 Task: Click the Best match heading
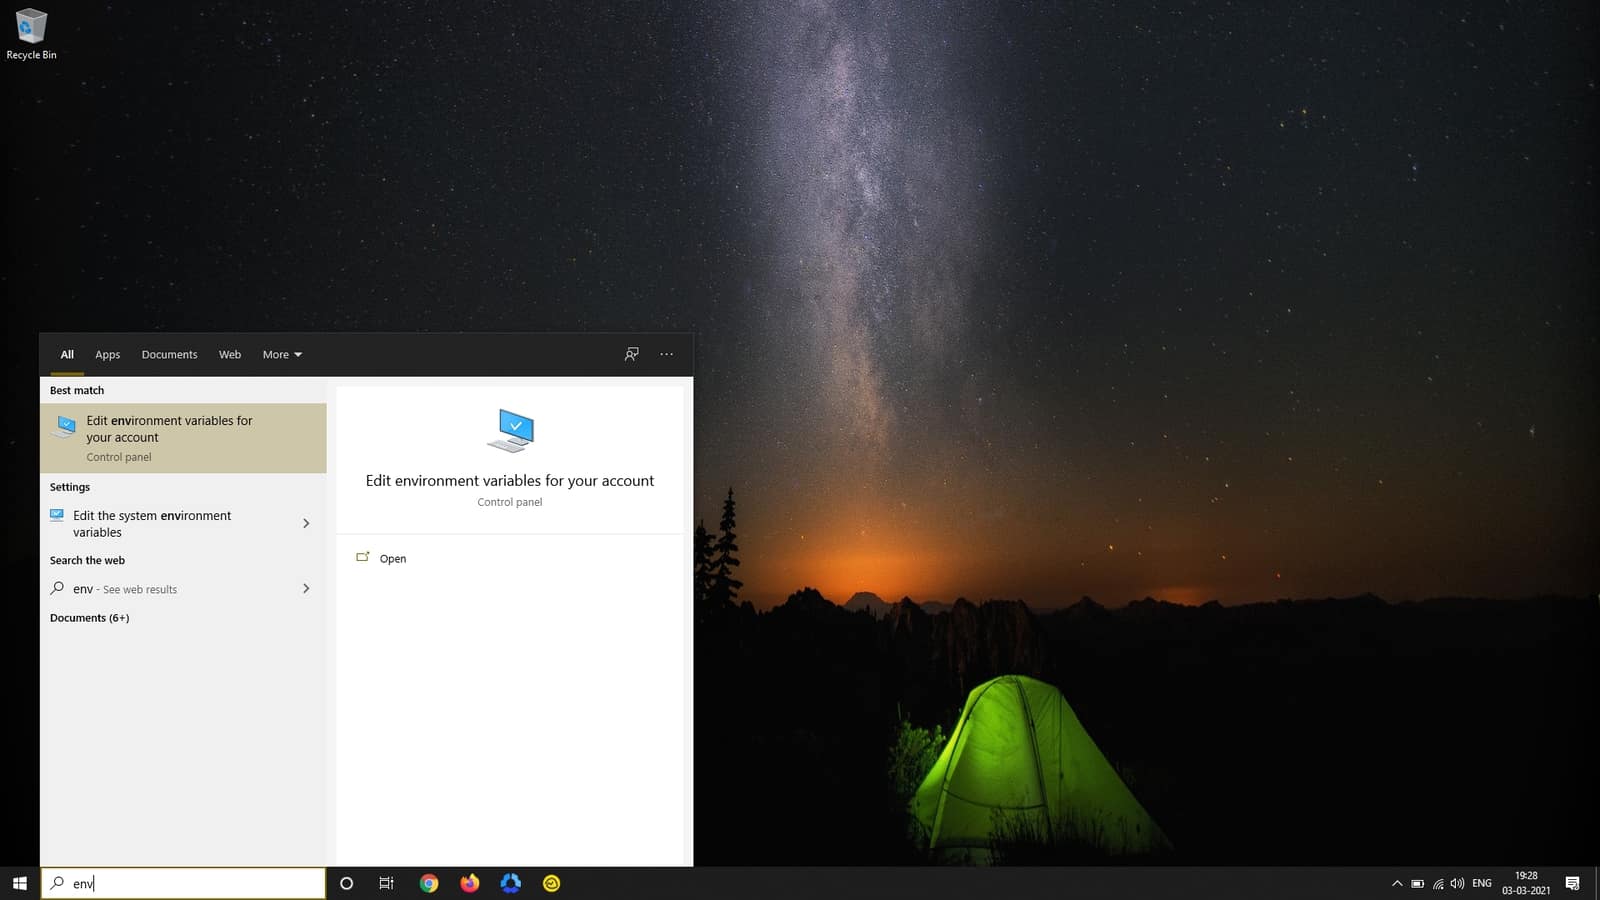tap(77, 391)
